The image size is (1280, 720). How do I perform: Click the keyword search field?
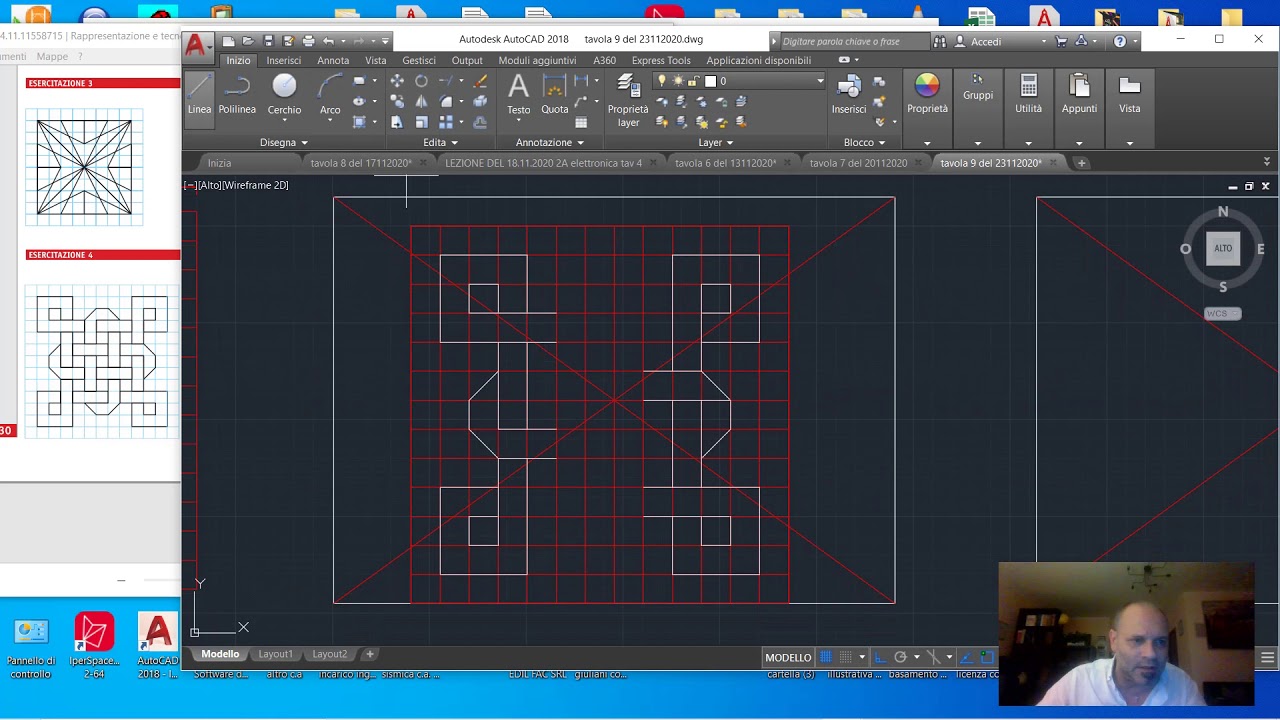click(x=853, y=41)
